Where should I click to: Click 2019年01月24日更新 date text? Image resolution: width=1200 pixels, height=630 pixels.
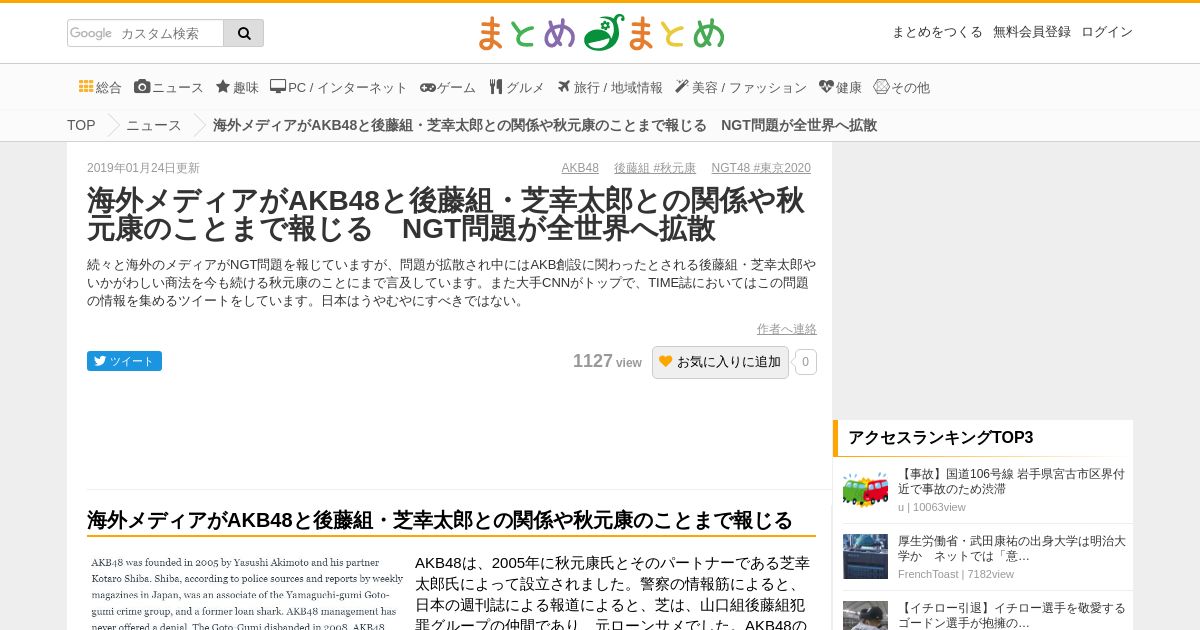pyautogui.click(x=143, y=168)
